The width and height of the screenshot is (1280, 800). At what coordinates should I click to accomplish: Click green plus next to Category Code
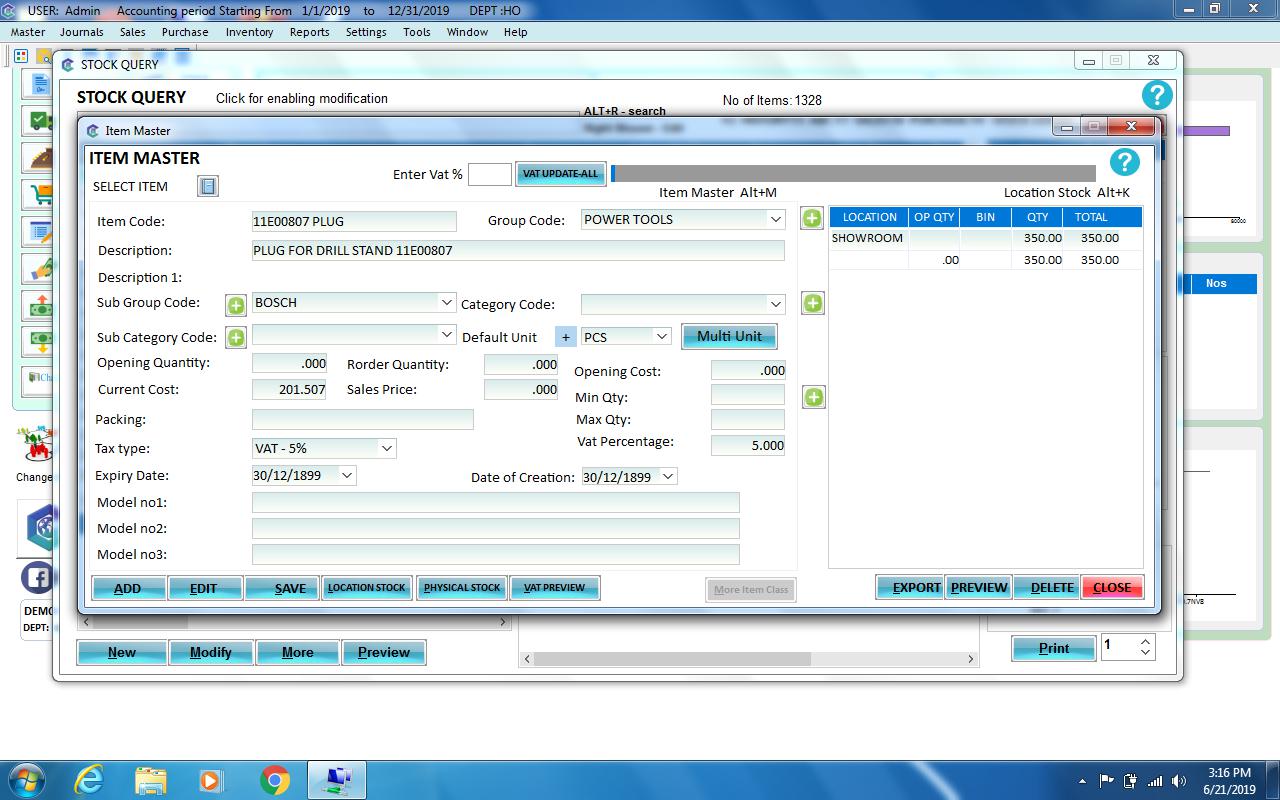tap(812, 302)
